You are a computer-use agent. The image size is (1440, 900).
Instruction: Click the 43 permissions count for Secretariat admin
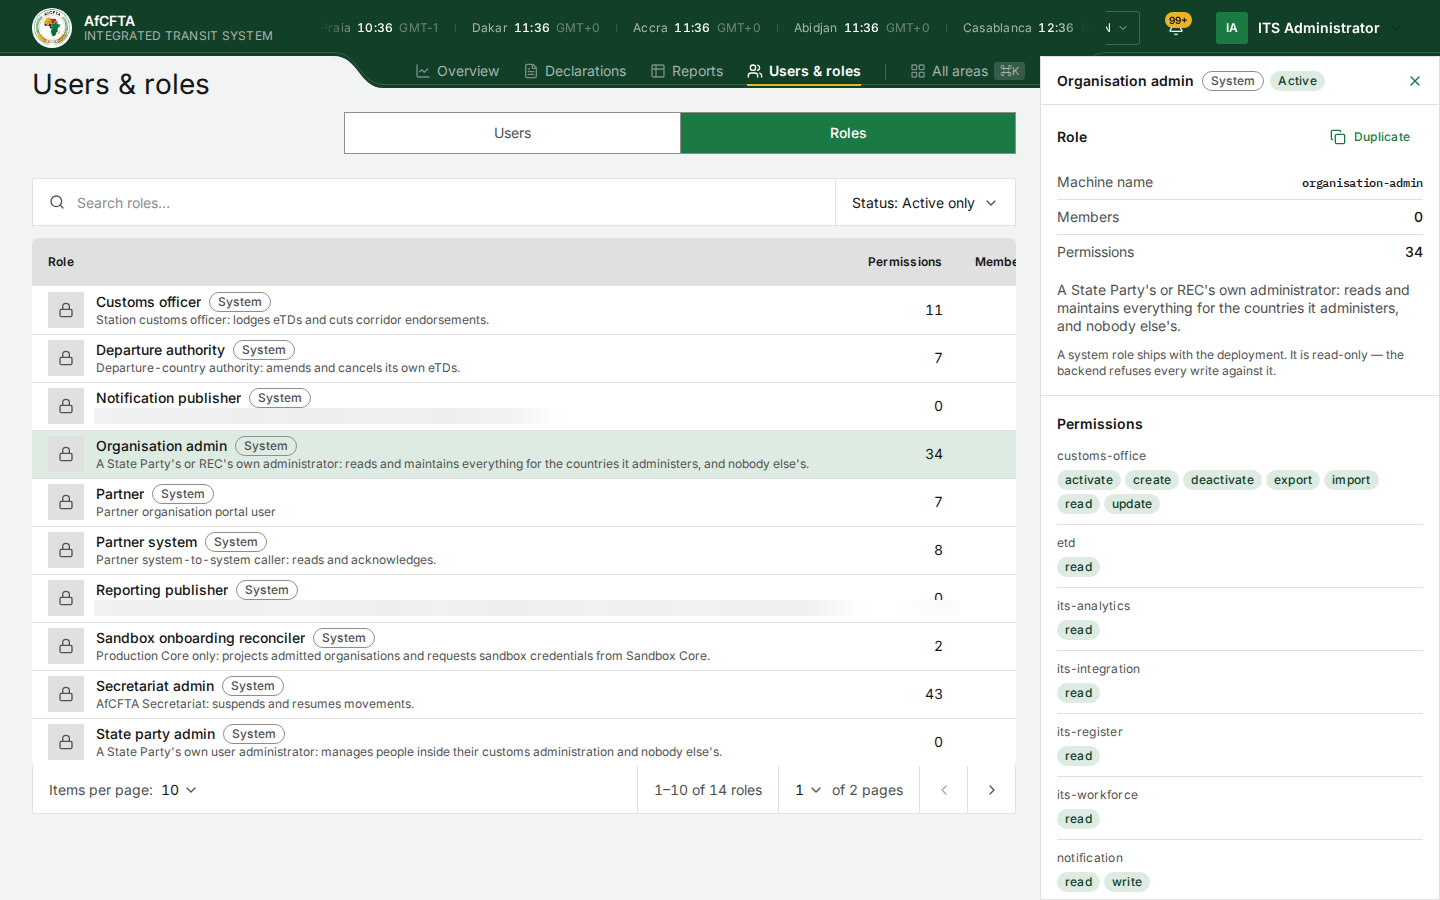934,694
